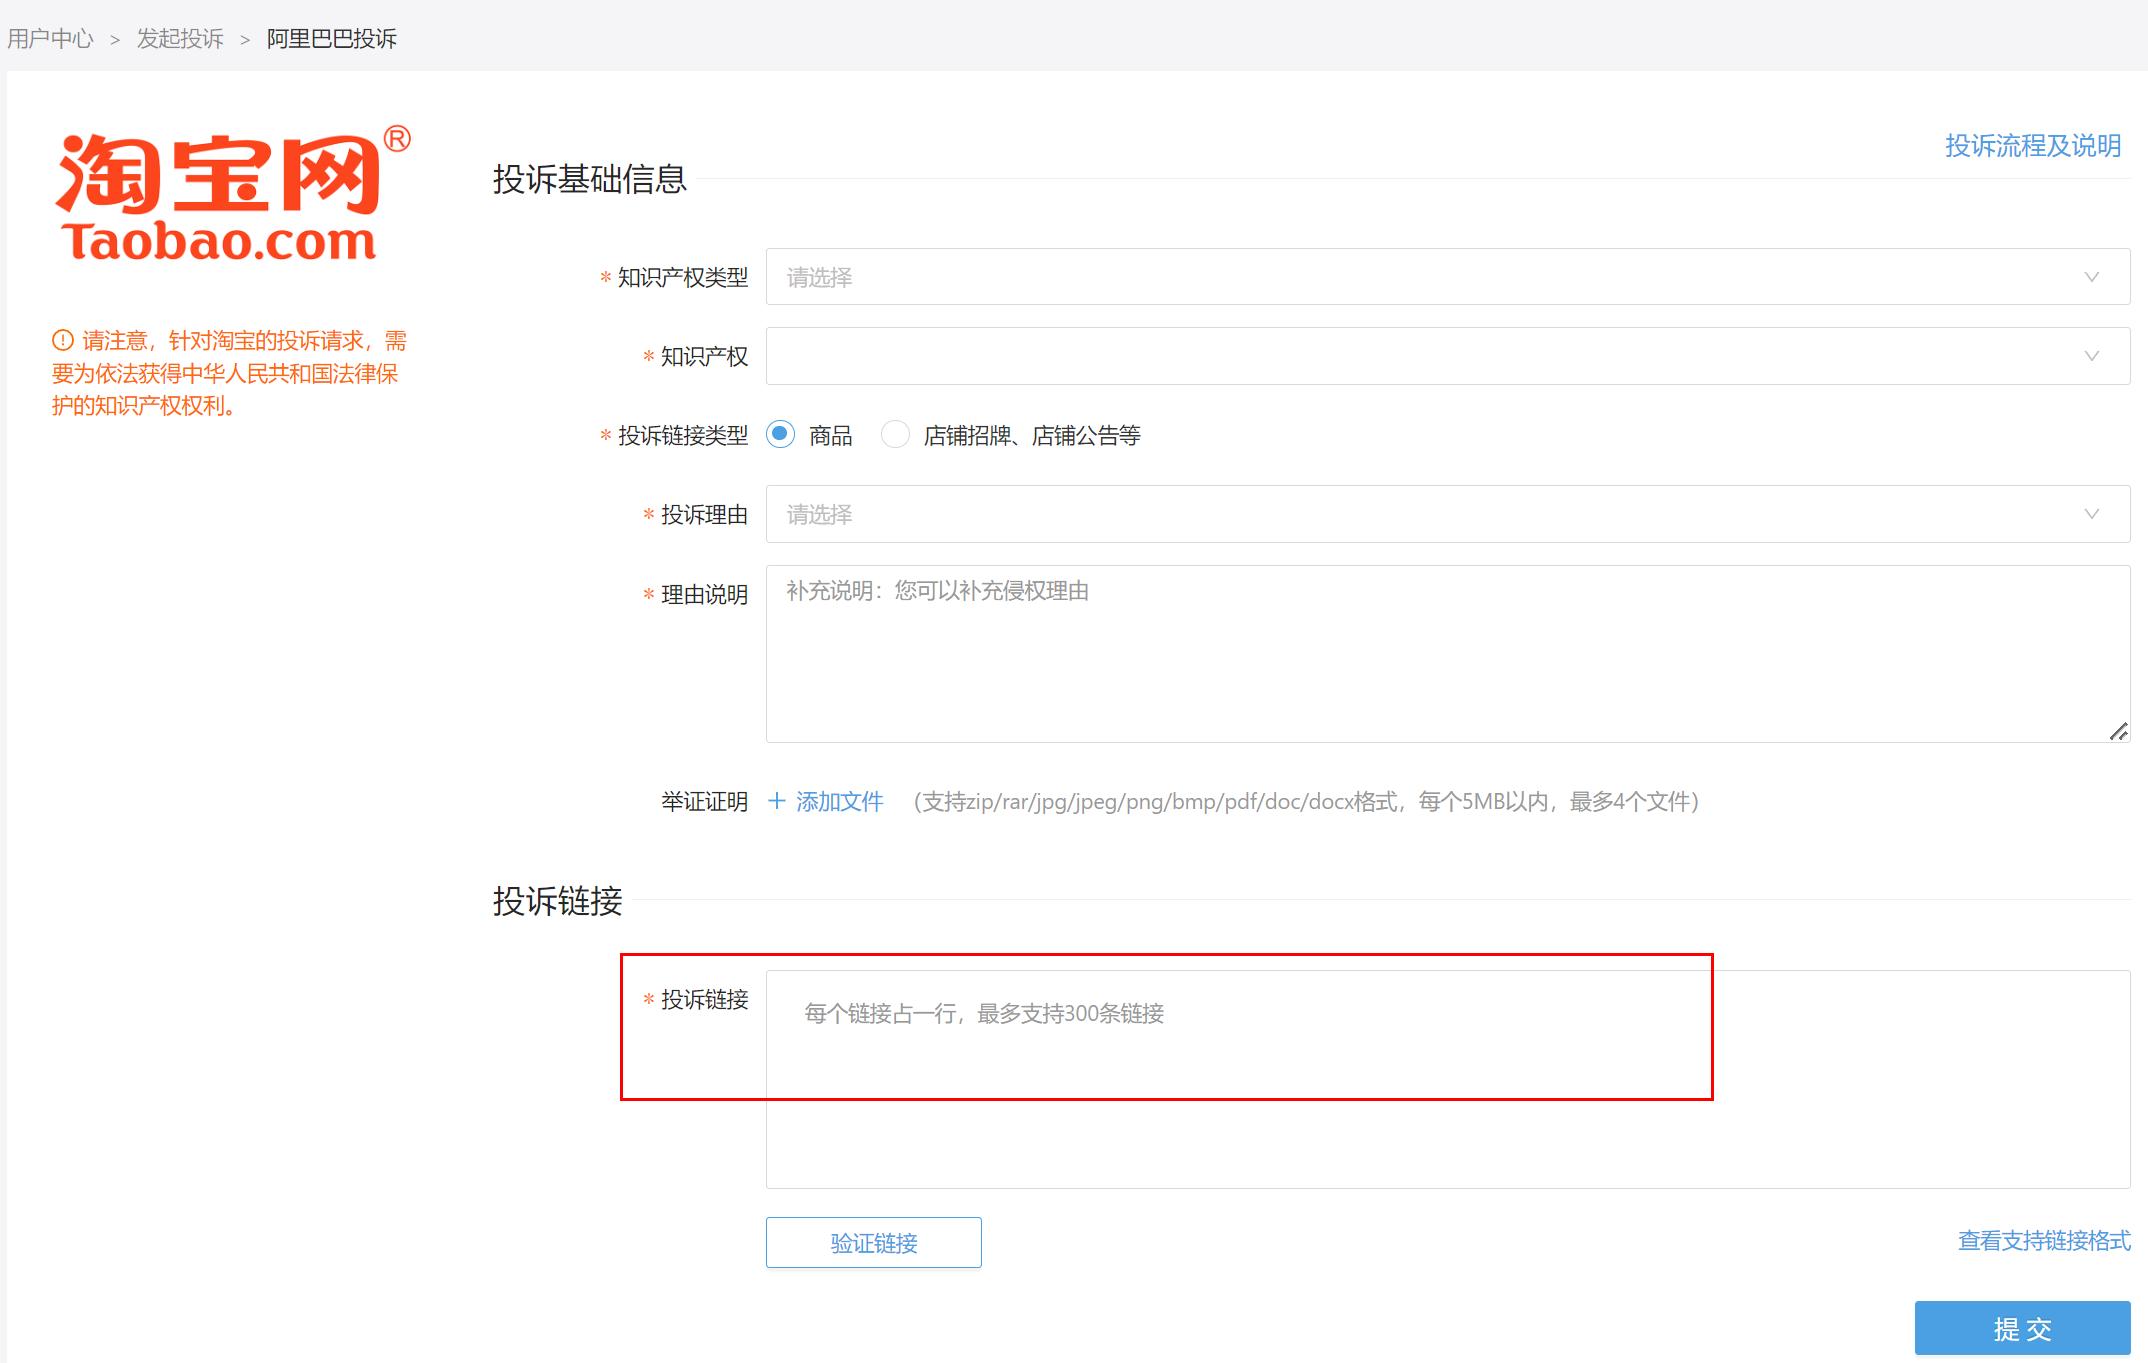Toggle the 投诉链接类型 selection to 商品
Screen dimensions: 2148x1363
(781, 435)
